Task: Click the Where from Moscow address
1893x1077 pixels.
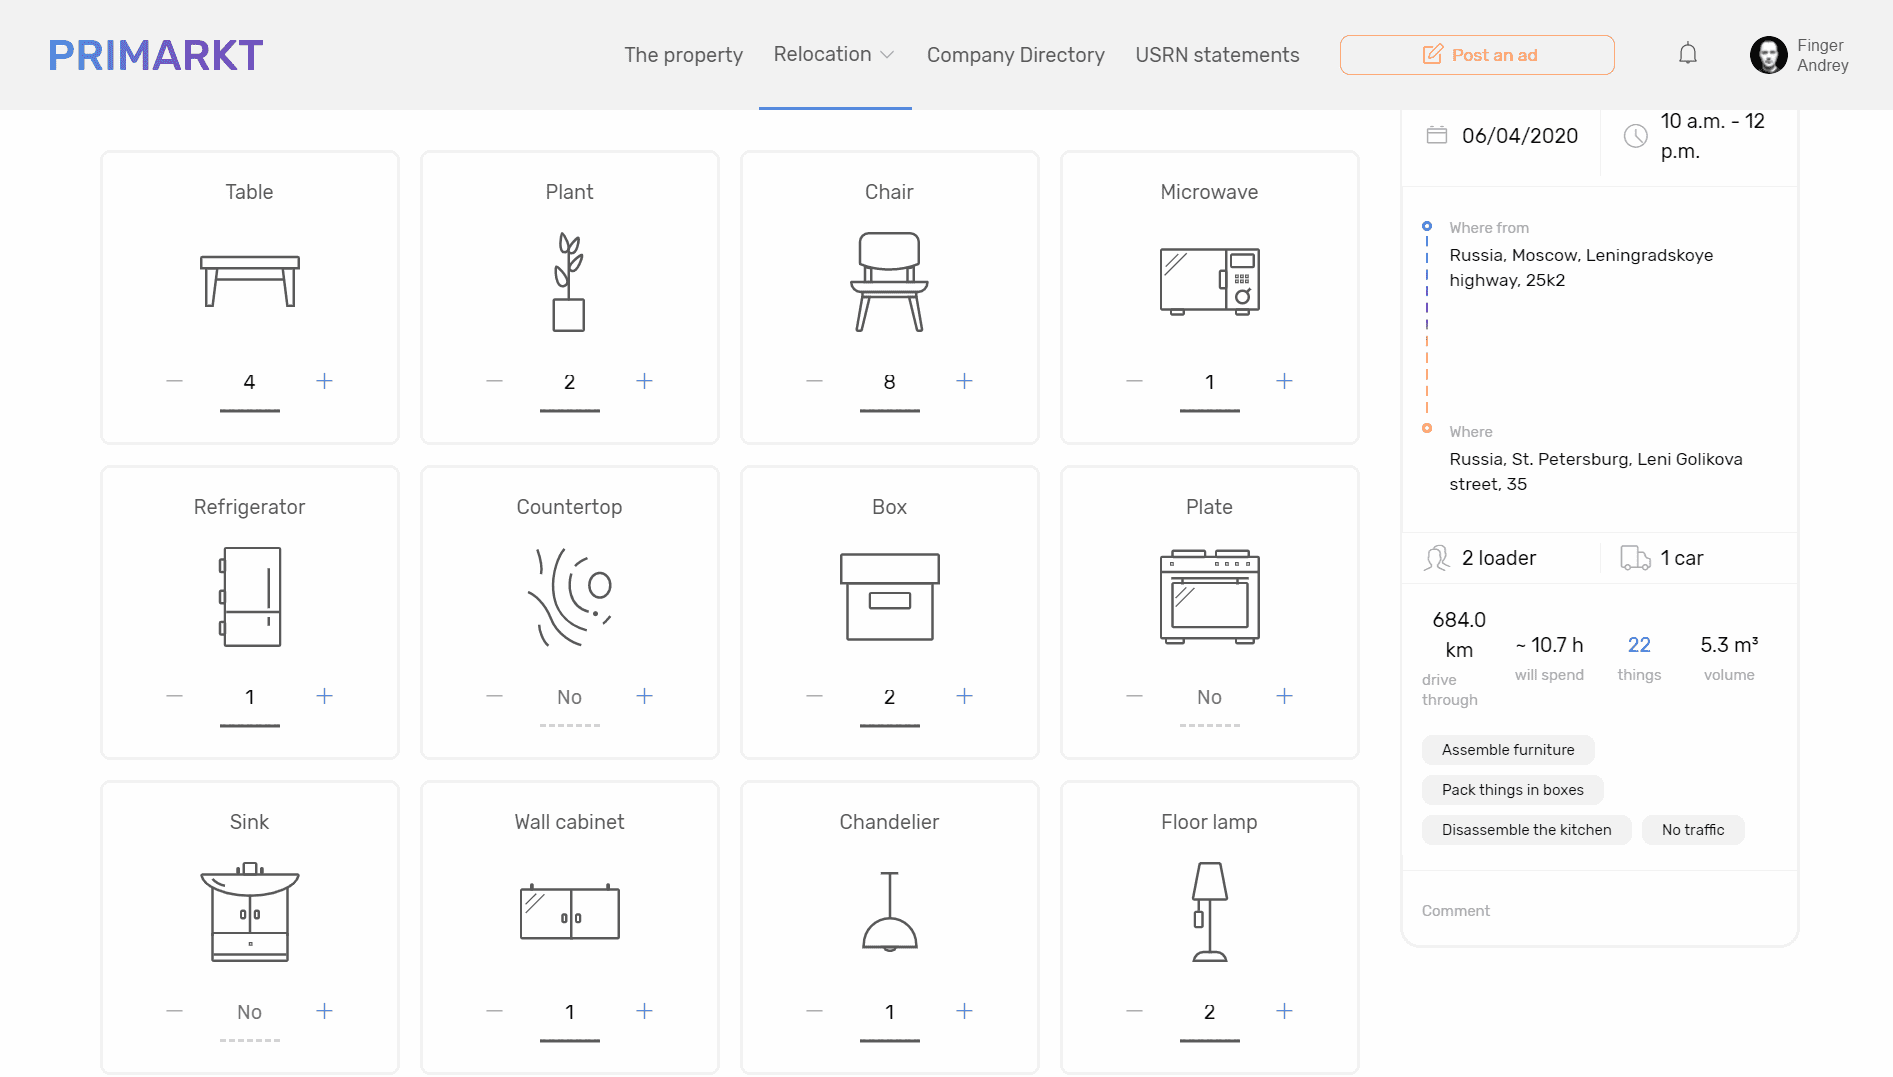Action: (x=1581, y=268)
